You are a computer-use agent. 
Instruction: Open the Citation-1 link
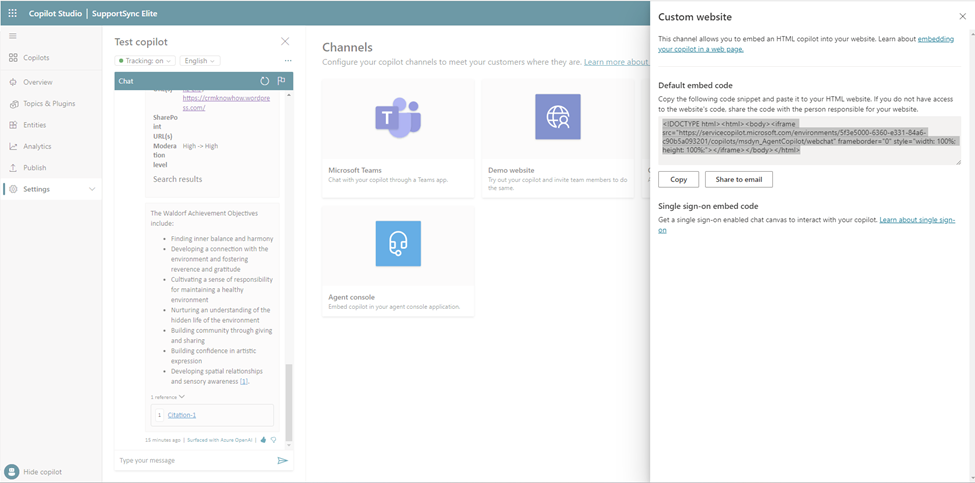[x=182, y=415]
